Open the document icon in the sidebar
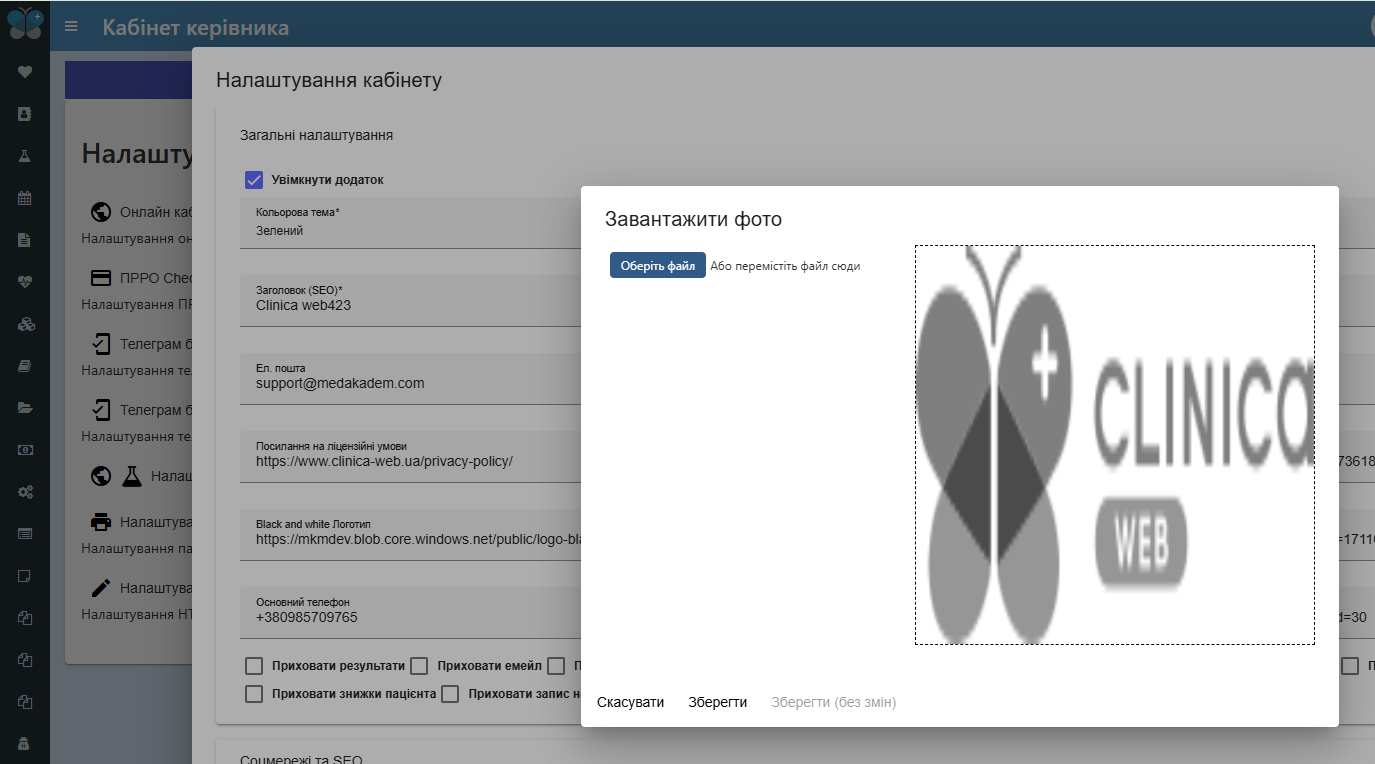 click(x=25, y=240)
